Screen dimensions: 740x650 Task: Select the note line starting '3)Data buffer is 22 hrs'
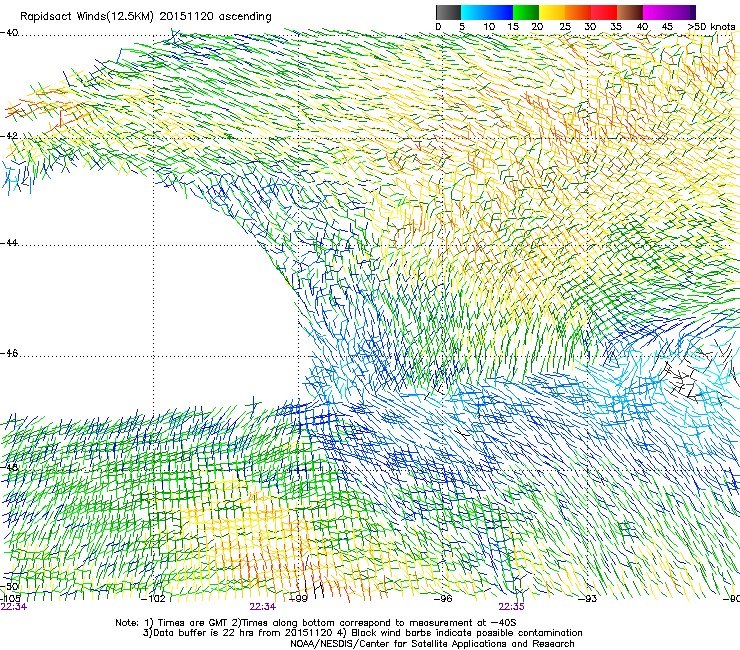[362, 633]
